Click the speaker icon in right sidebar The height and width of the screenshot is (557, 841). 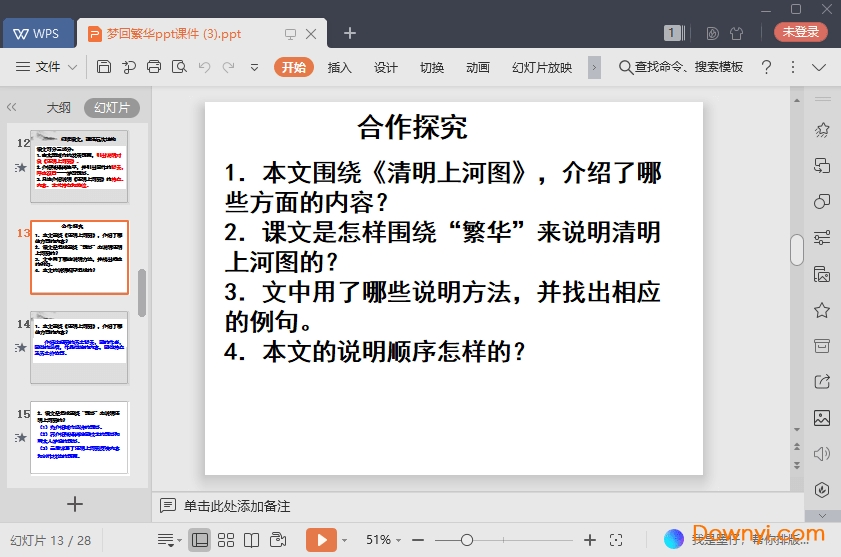[822, 453]
